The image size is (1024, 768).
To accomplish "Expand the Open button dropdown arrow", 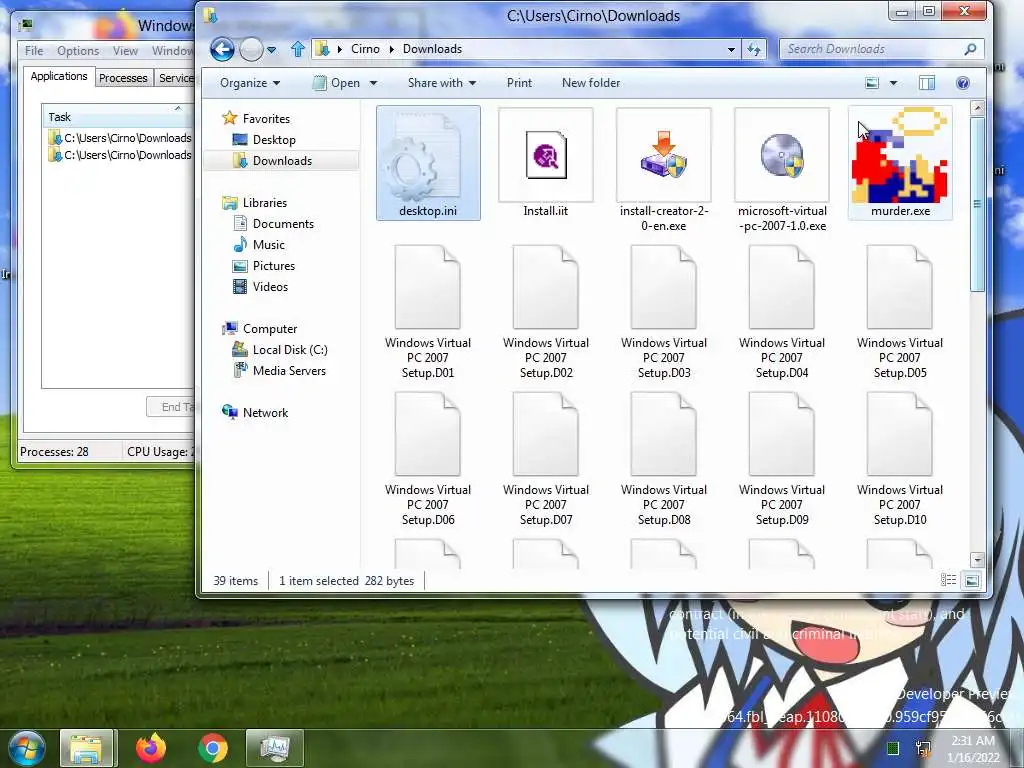I will (374, 83).
